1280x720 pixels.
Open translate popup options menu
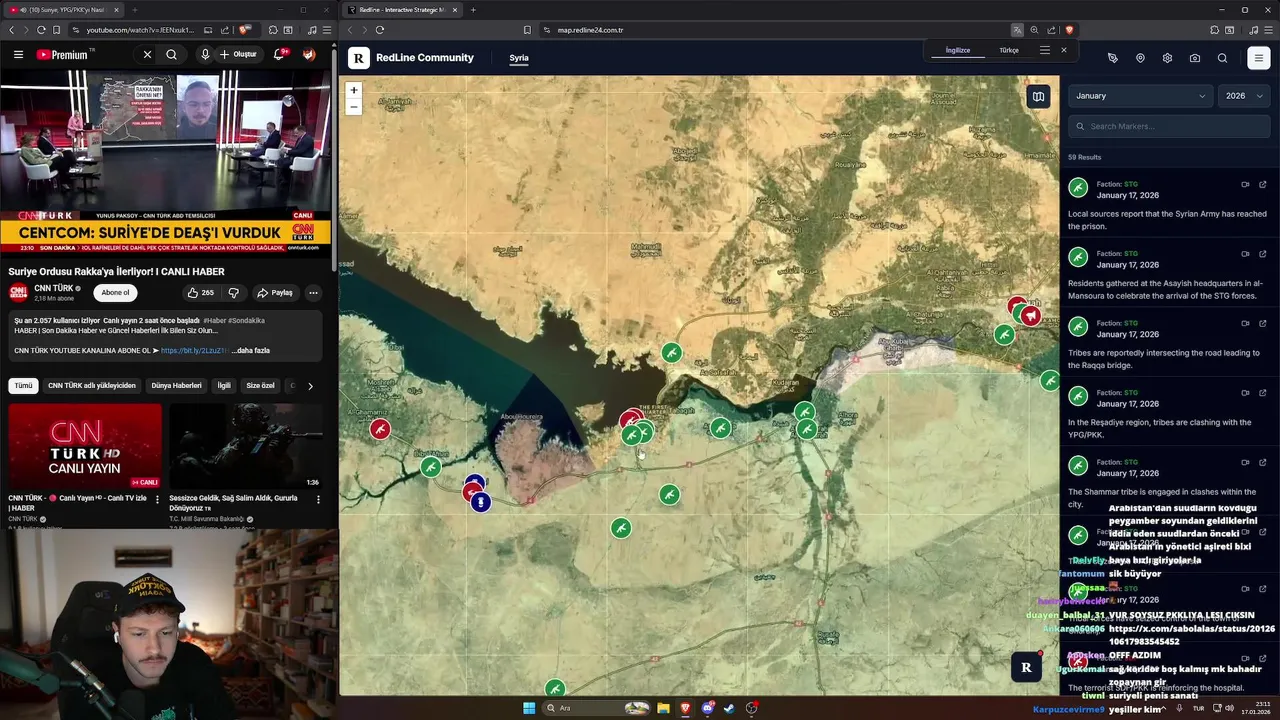point(1044,50)
